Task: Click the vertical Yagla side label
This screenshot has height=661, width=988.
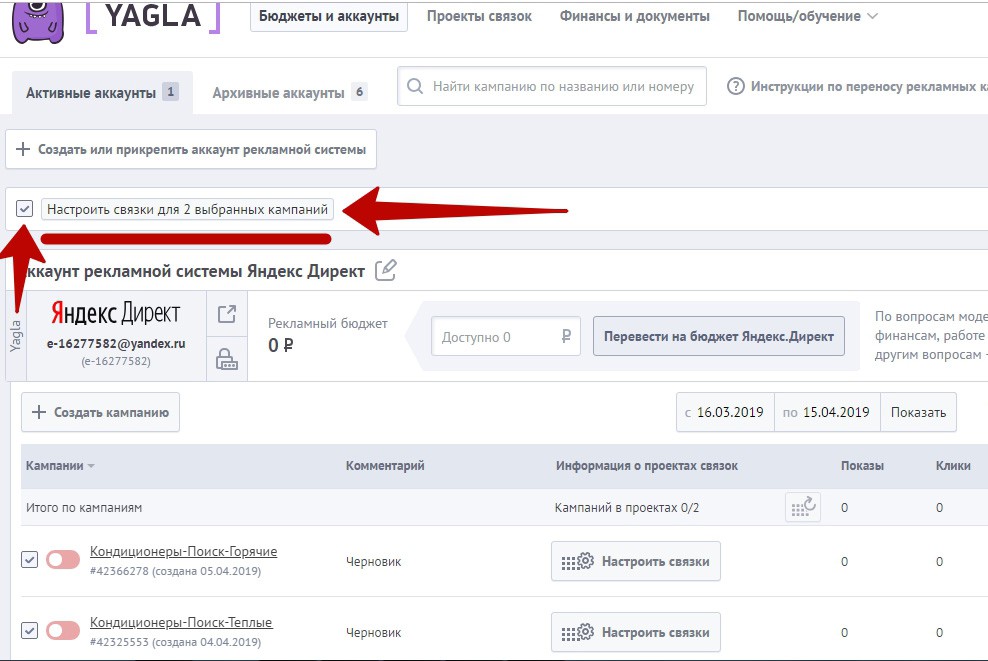Action: tap(16, 336)
